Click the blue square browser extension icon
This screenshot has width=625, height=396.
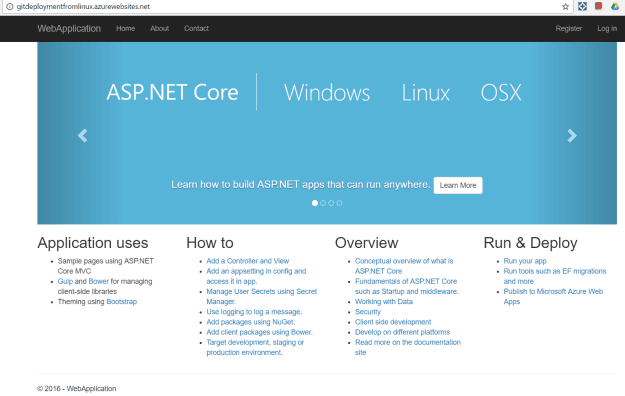tap(582, 6)
